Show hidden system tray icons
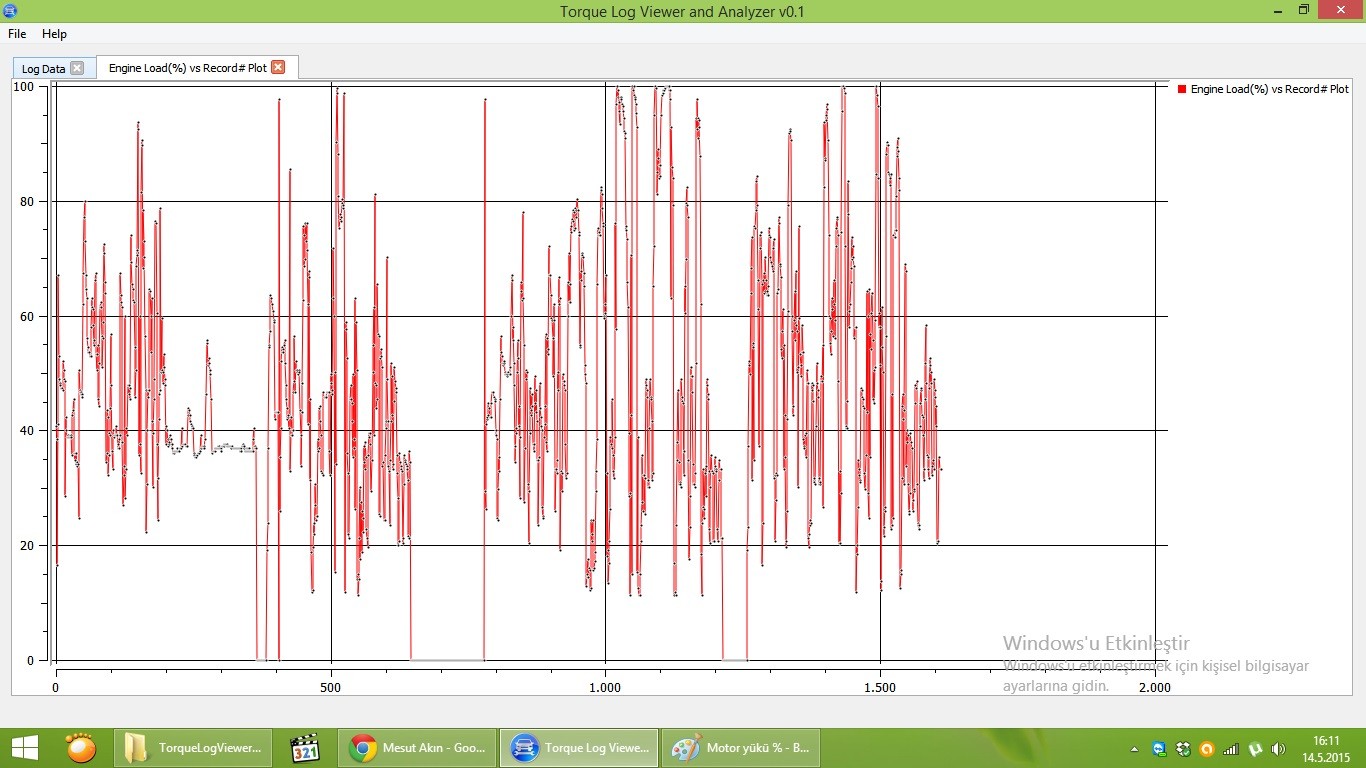 pyautogui.click(x=1134, y=749)
